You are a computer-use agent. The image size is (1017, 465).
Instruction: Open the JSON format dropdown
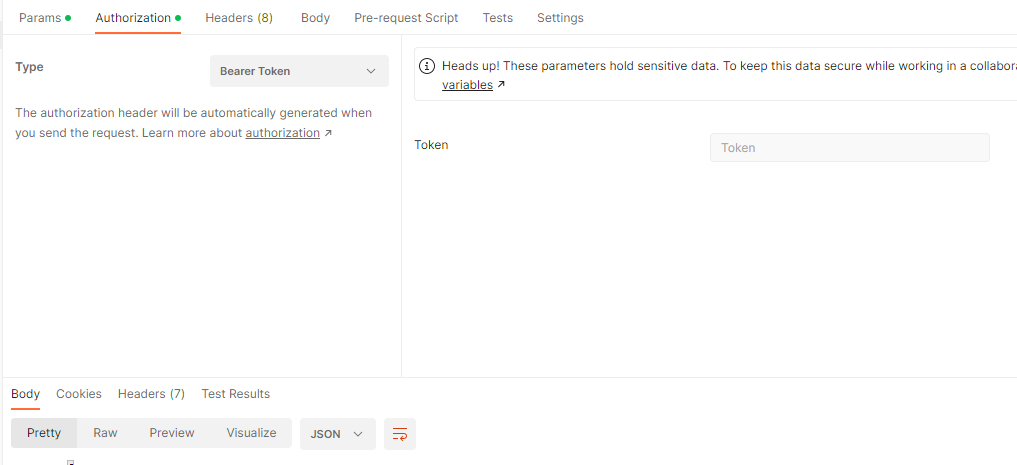coord(338,434)
